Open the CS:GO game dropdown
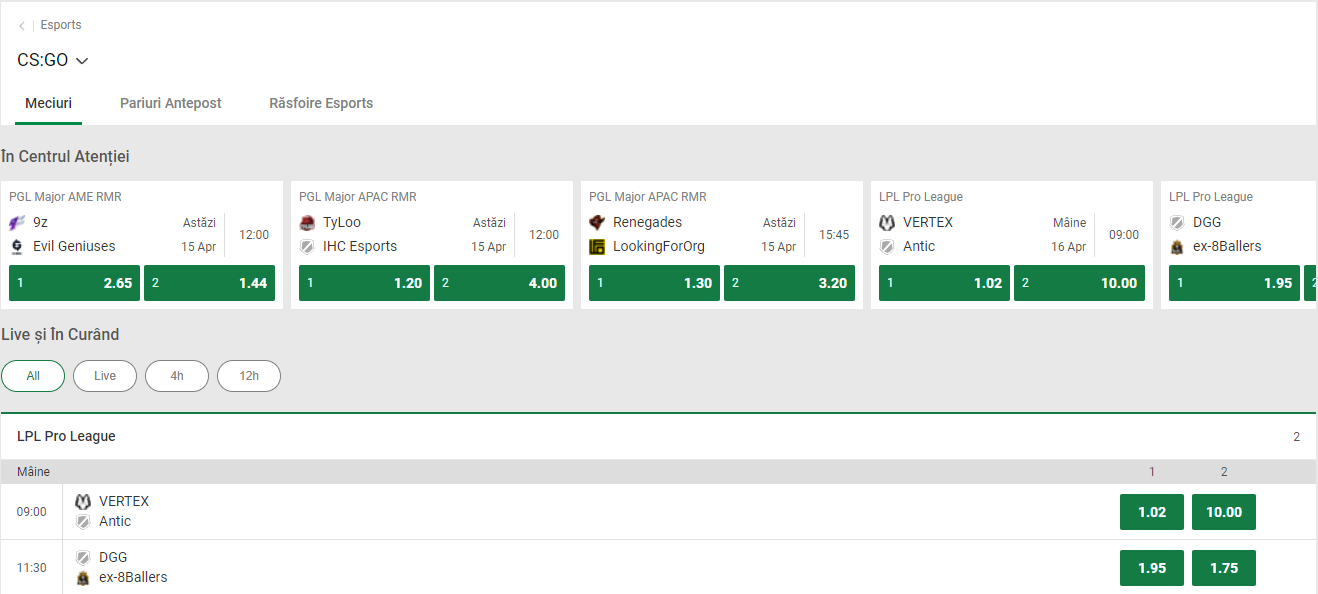Image resolution: width=1318 pixels, height=594 pixels. click(53, 60)
